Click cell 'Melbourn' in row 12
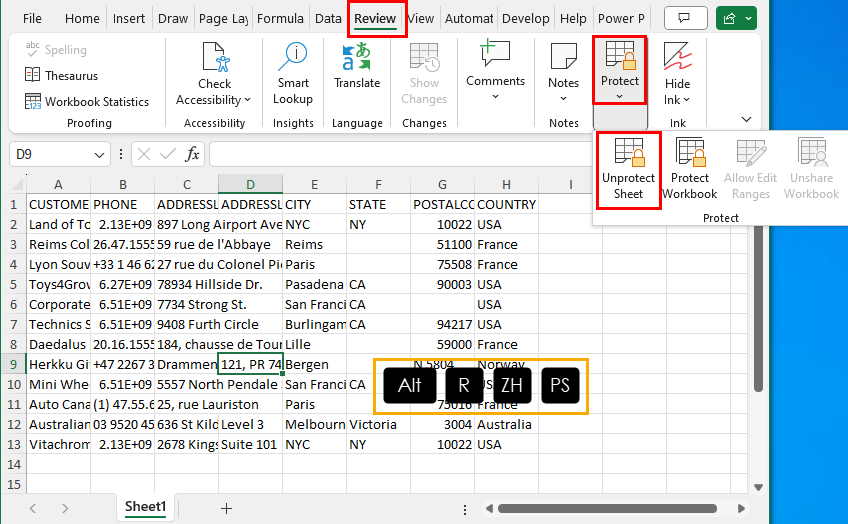Image resolution: width=848 pixels, height=524 pixels. tap(314, 424)
